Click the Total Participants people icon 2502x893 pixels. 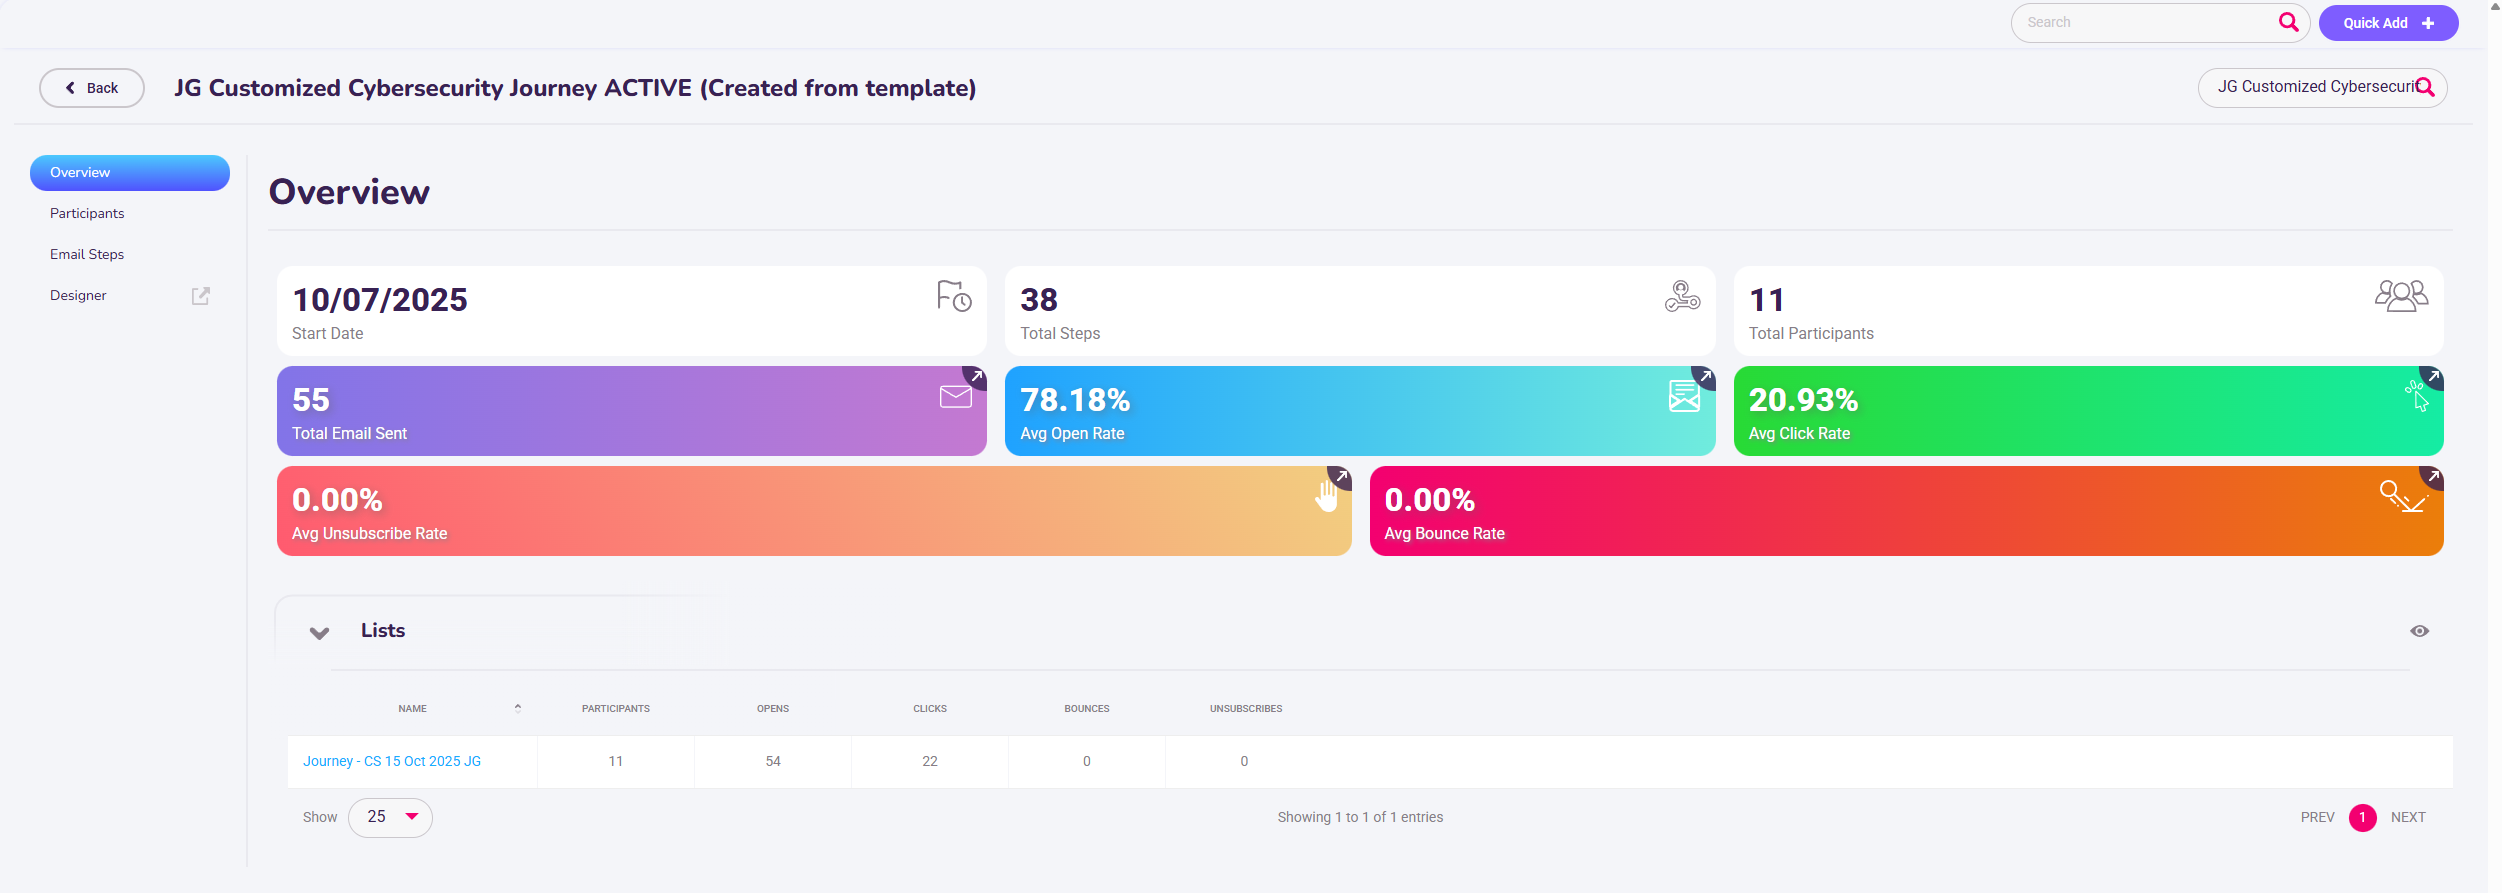click(2401, 296)
